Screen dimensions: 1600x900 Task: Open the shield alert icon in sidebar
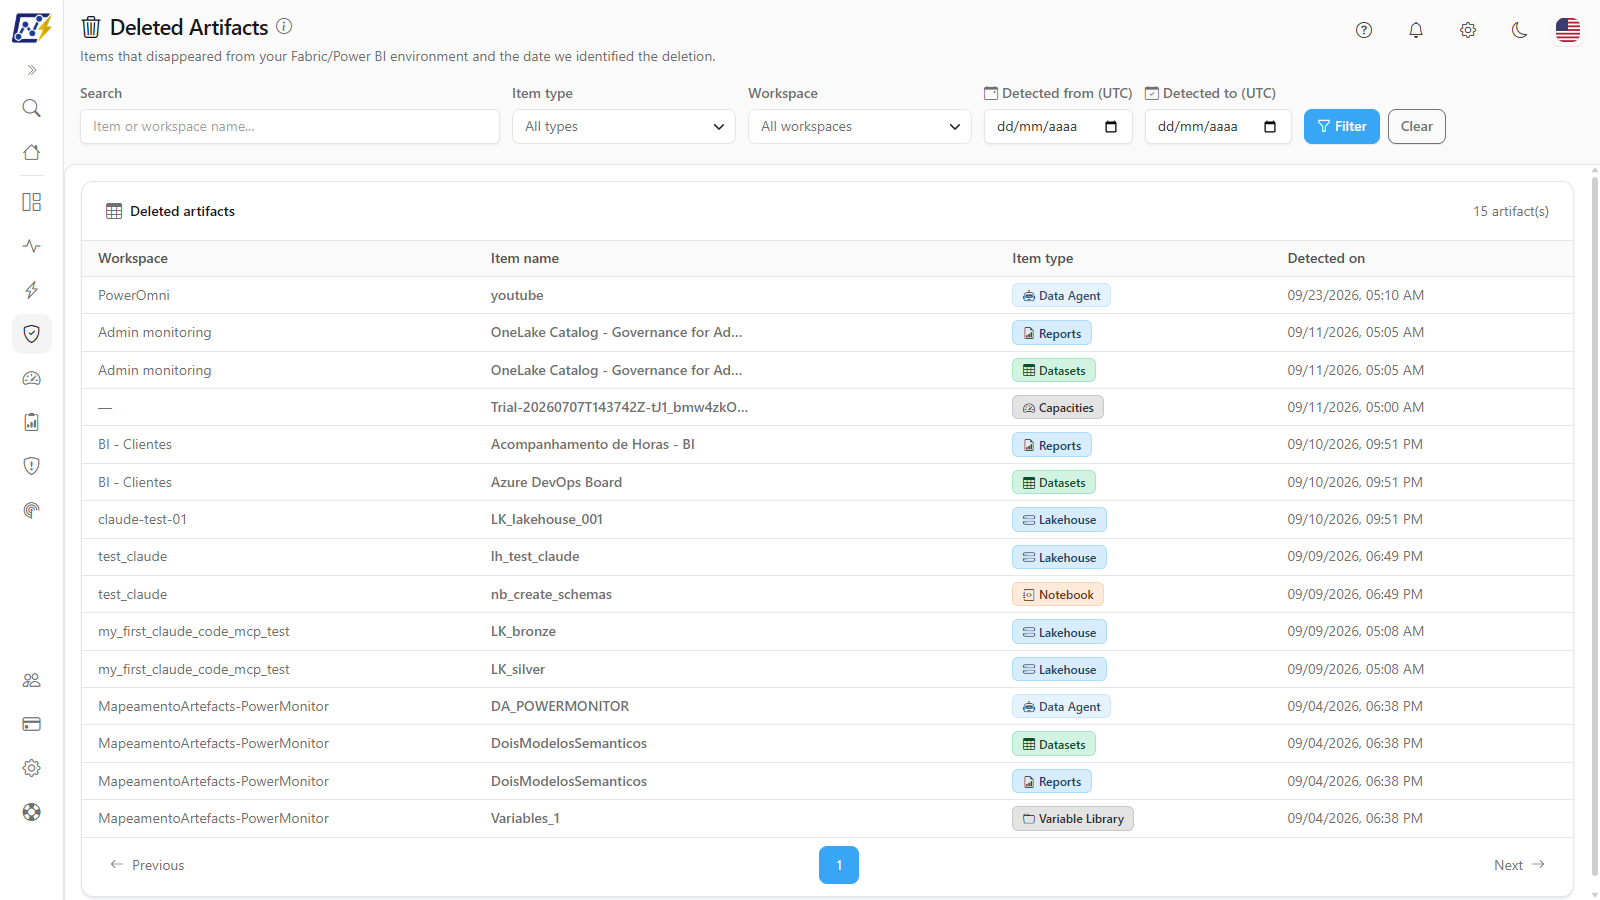32,466
